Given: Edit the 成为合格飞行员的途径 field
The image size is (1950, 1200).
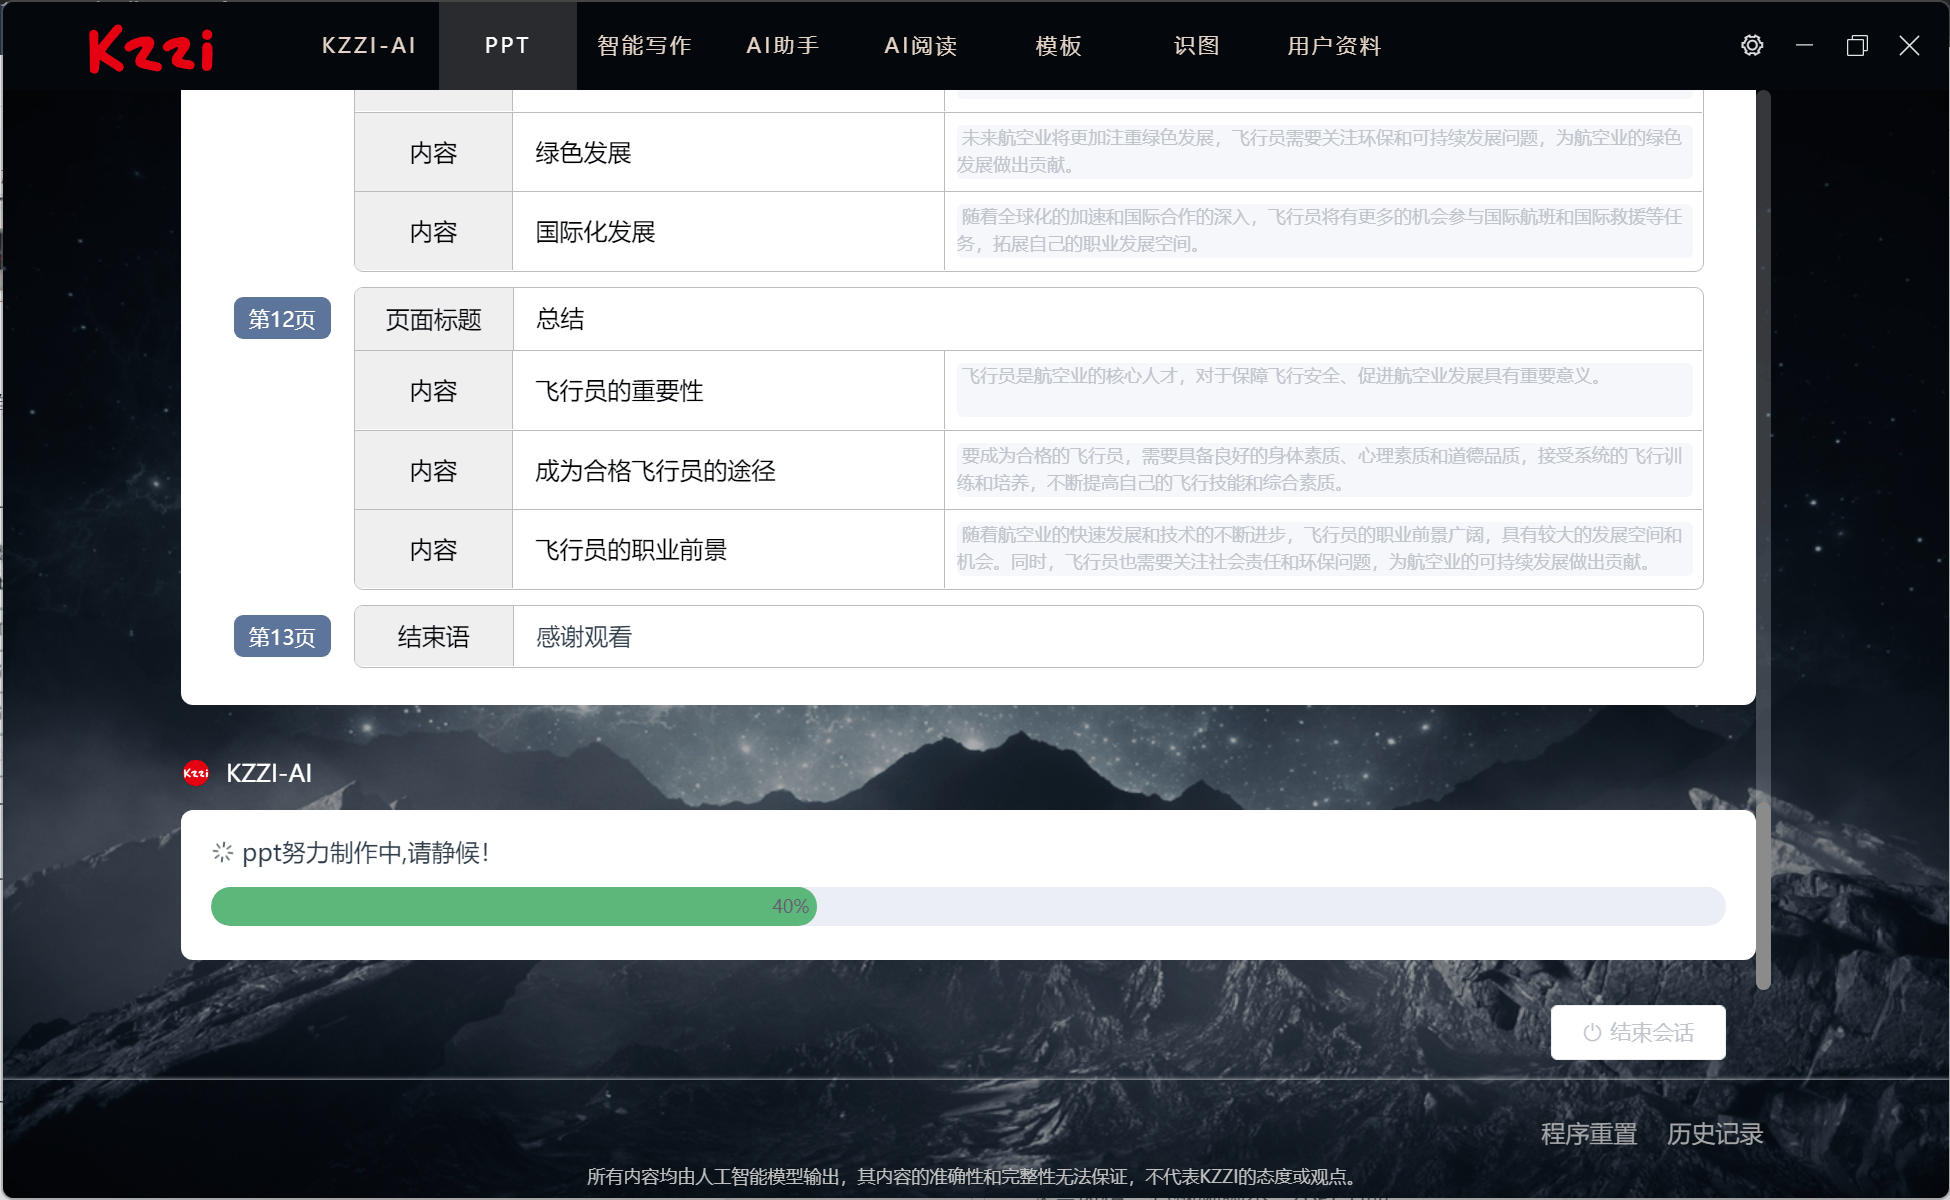Looking at the screenshot, I should tap(728, 470).
